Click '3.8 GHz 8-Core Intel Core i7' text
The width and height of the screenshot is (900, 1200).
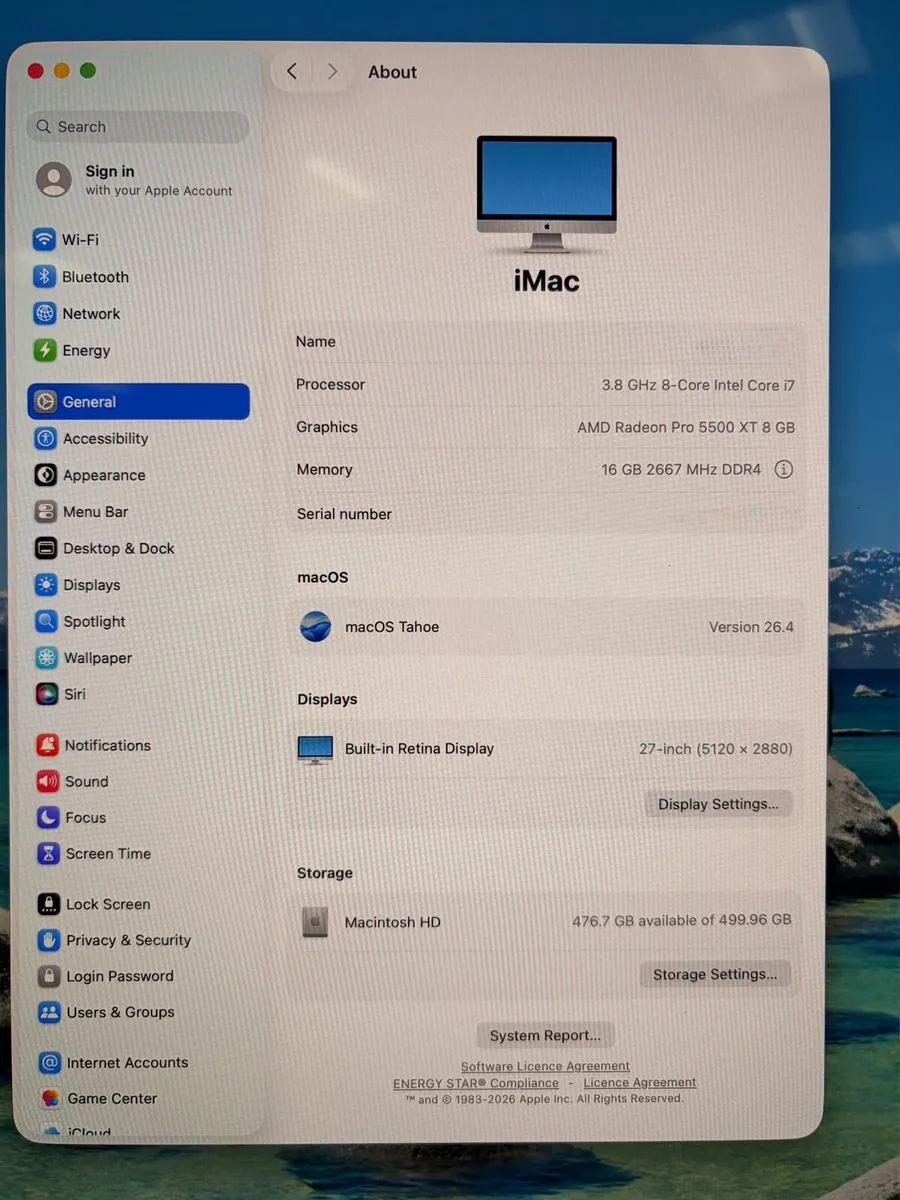[698, 385]
